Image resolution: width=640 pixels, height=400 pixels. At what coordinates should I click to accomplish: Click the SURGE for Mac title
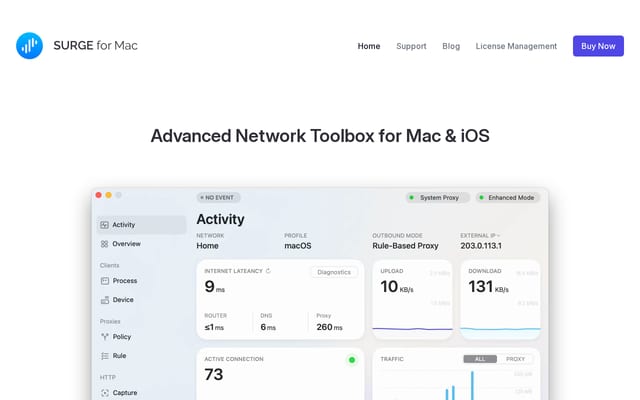coord(96,45)
